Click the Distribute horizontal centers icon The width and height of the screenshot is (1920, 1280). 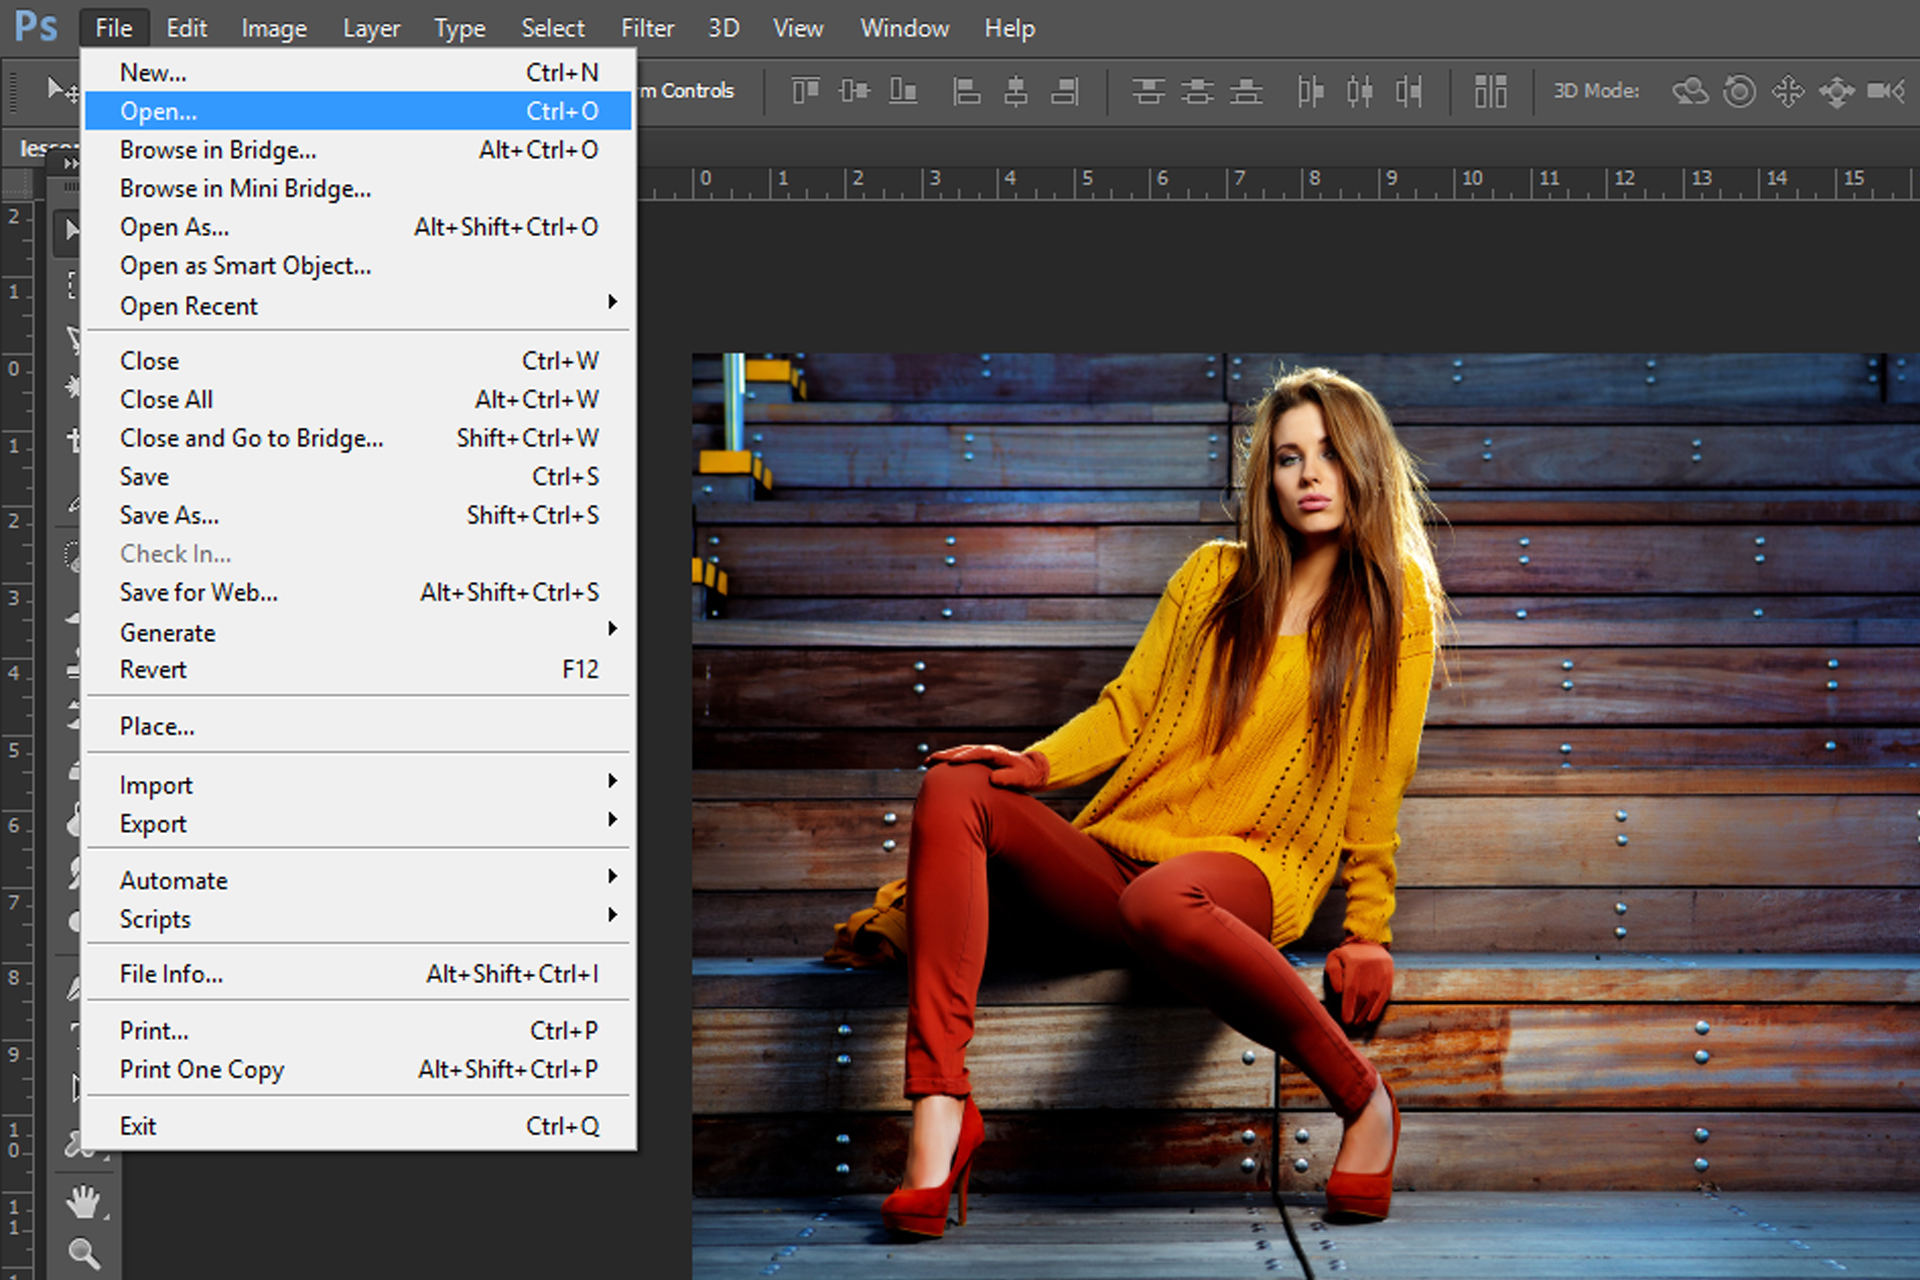(1361, 91)
